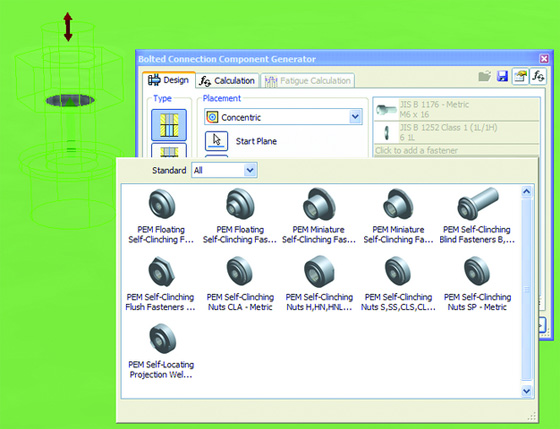The height and width of the screenshot is (429, 560).
Task: Click the blue save disk icon
Action: click(502, 76)
